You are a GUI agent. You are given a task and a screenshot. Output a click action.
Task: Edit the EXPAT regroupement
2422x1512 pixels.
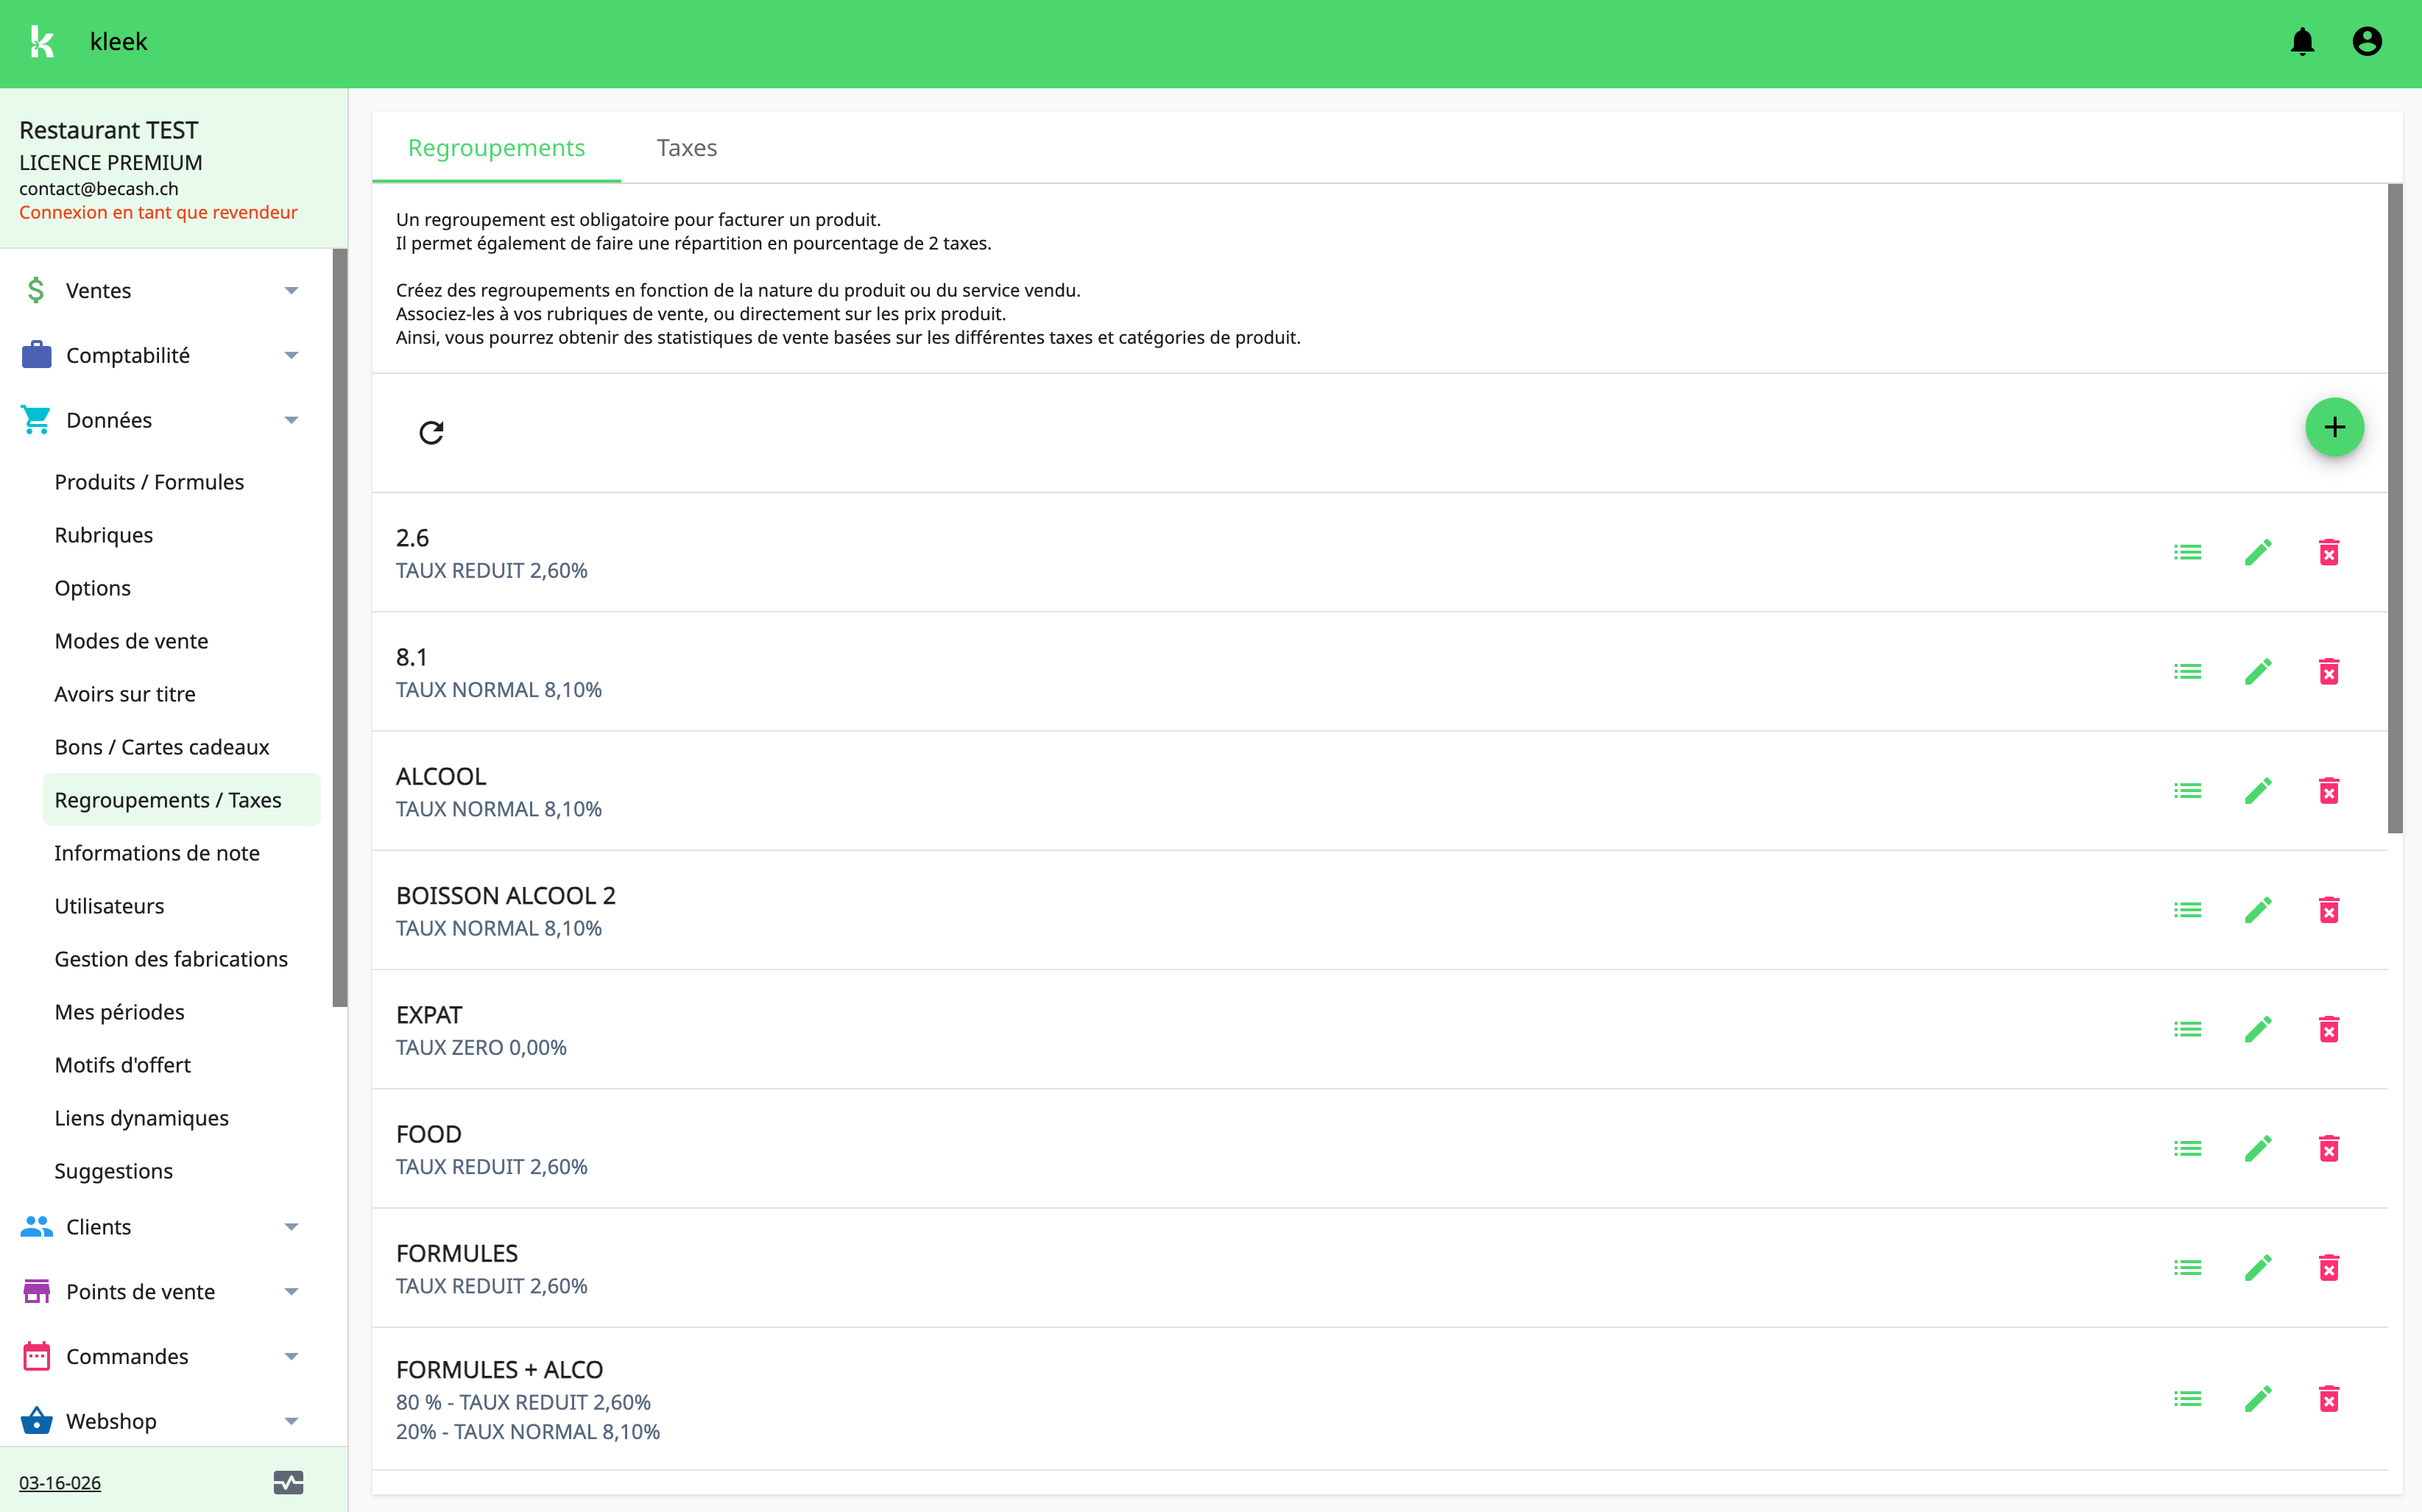(x=2258, y=1029)
